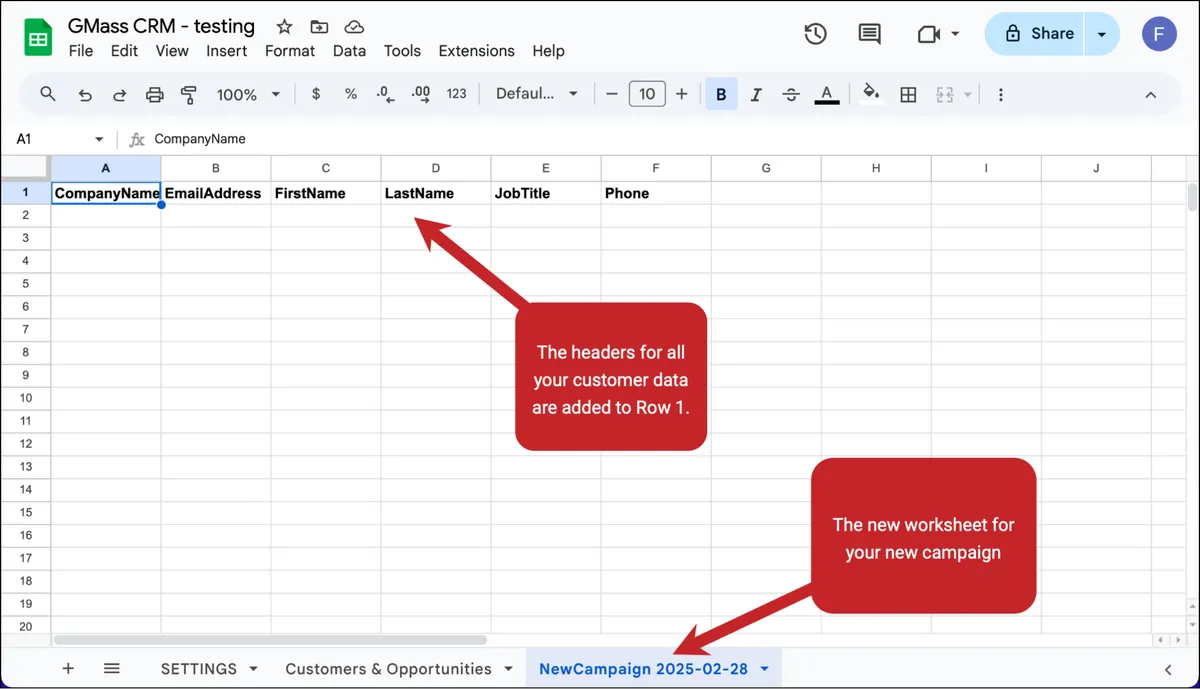The image size is (1200, 689).
Task: Select the JobTitle header cell
Action: point(546,193)
